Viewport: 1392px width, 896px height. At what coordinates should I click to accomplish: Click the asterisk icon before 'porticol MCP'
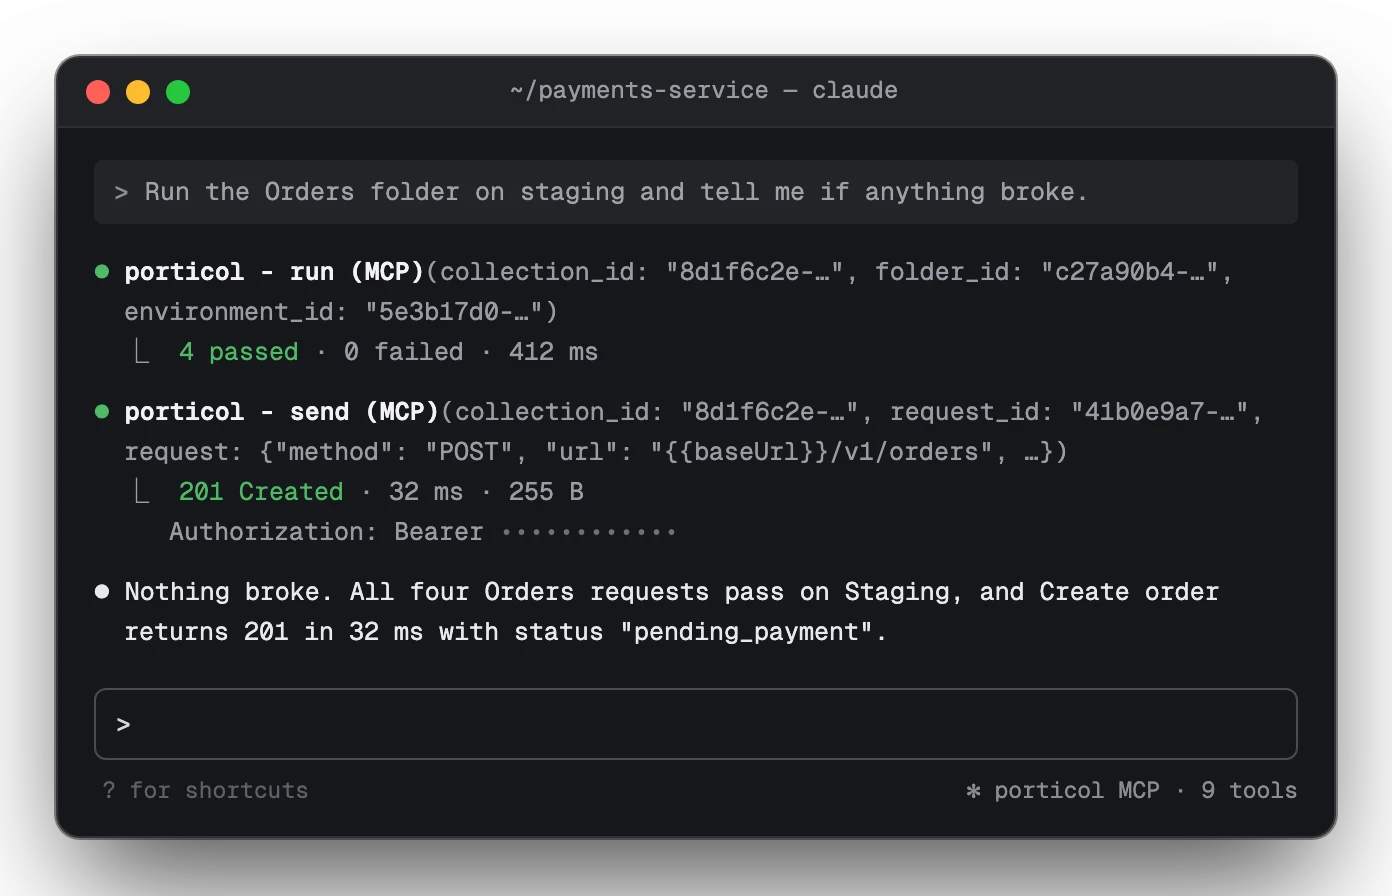(973, 791)
